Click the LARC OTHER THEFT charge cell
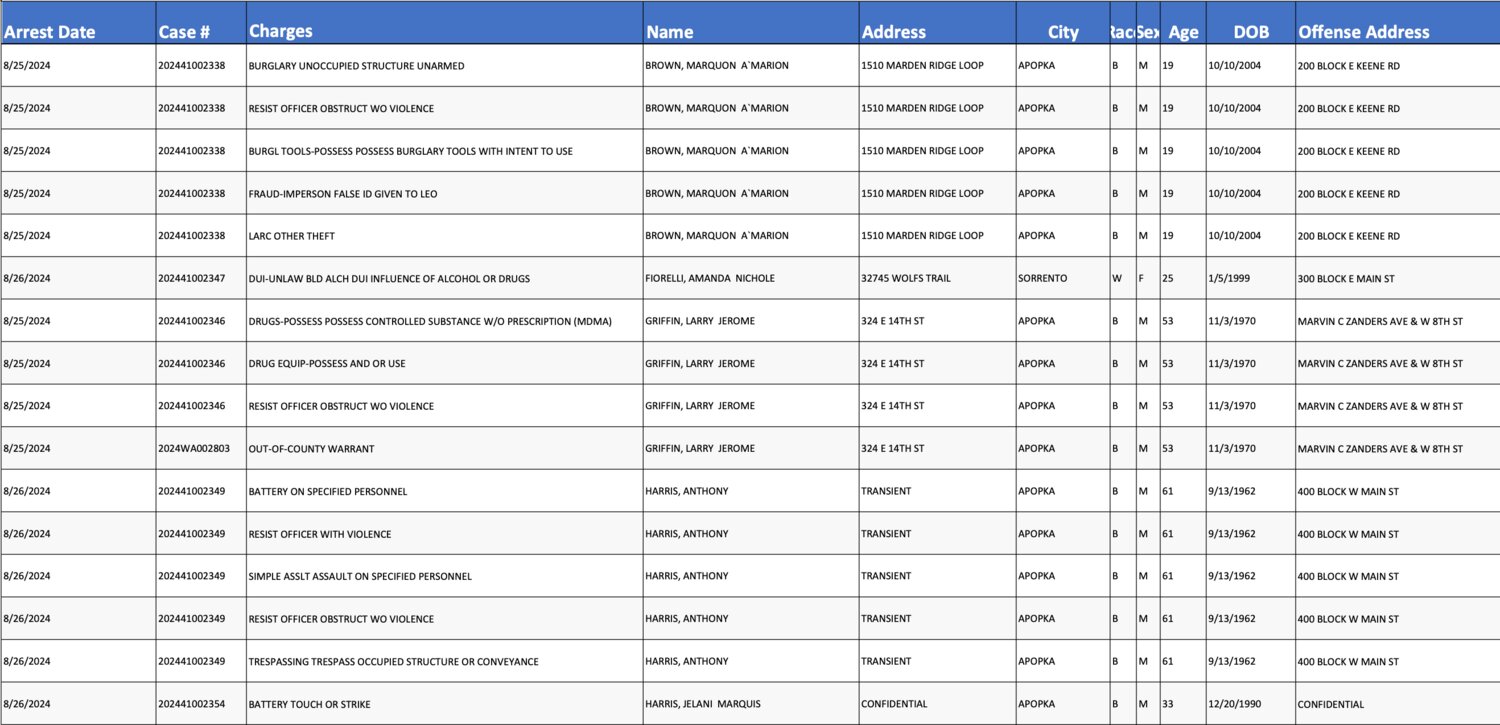Image resolution: width=1500 pixels, height=725 pixels. tap(445, 236)
